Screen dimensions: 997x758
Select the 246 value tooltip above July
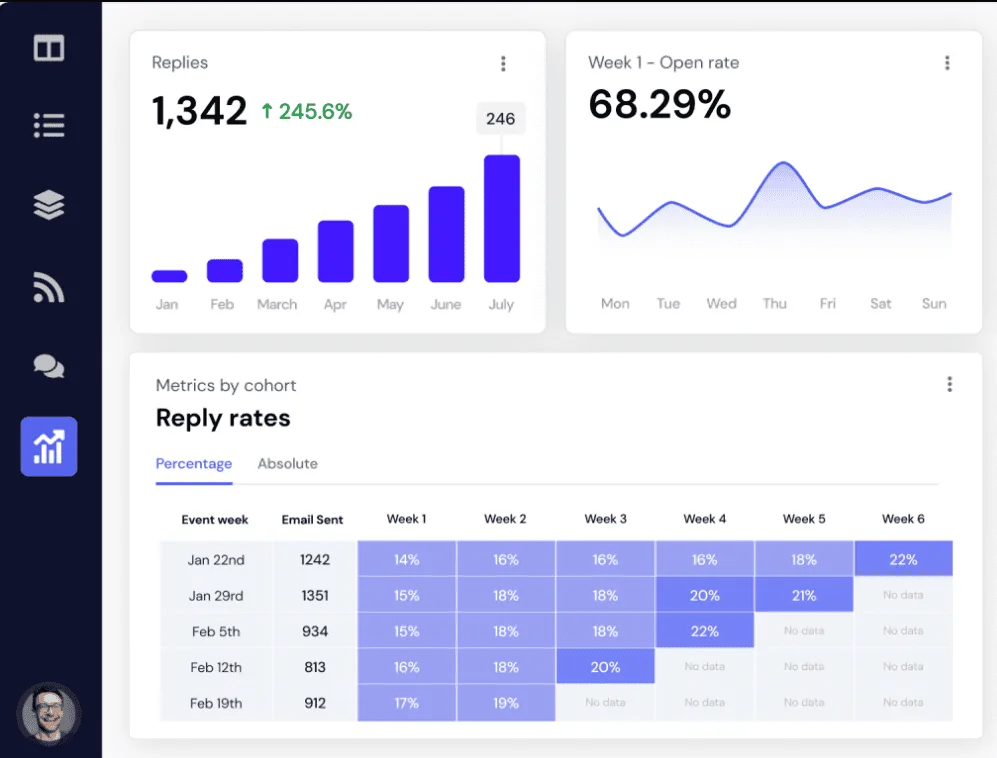point(500,118)
